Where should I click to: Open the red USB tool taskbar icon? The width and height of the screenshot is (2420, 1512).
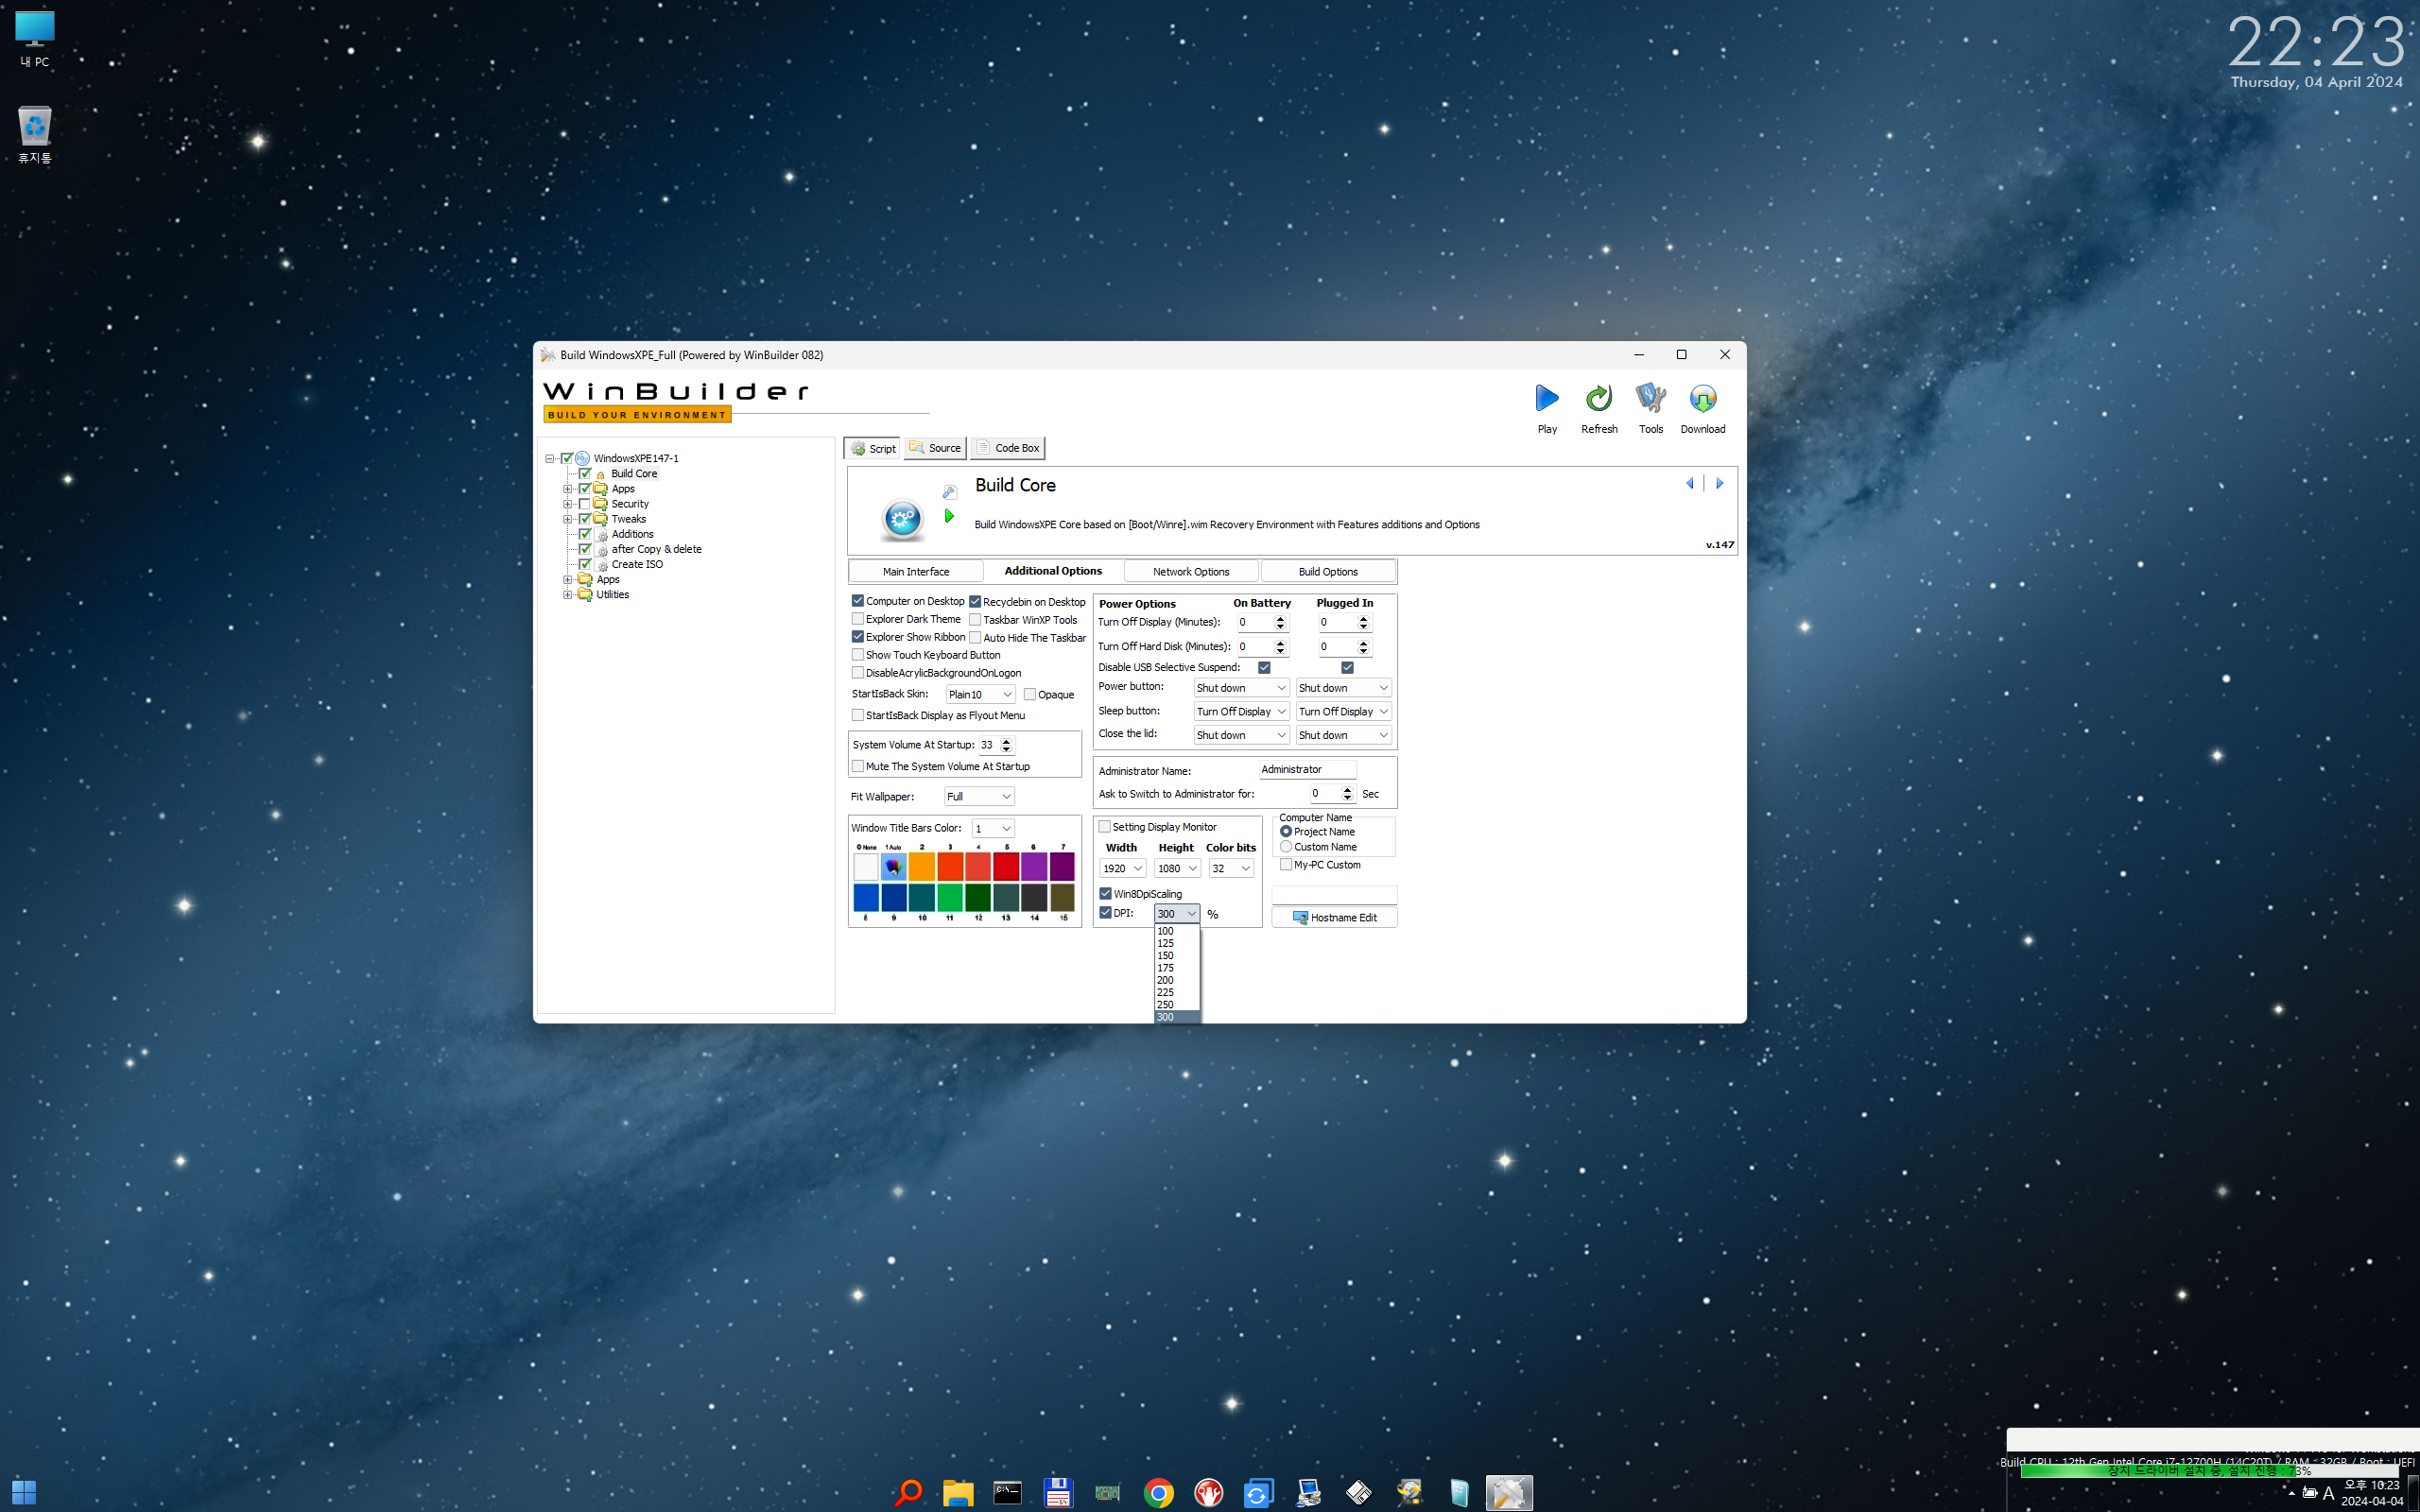(1208, 1493)
